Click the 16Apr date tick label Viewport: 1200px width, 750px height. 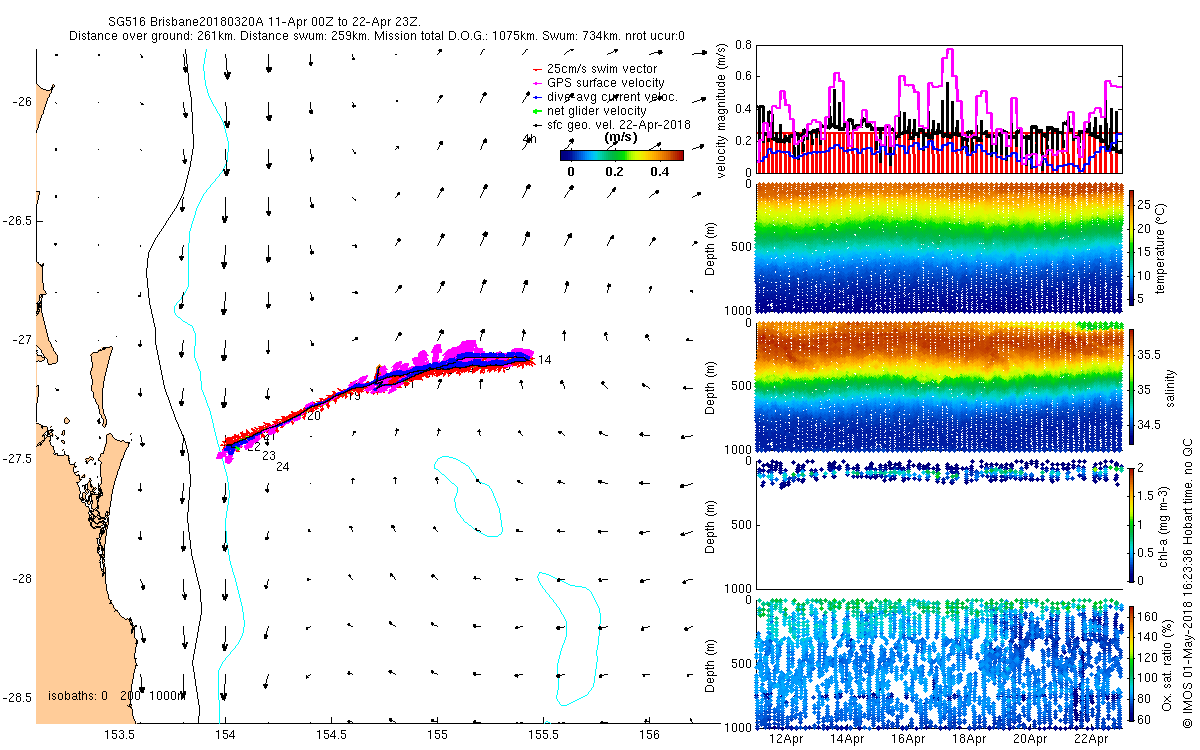[x=909, y=740]
